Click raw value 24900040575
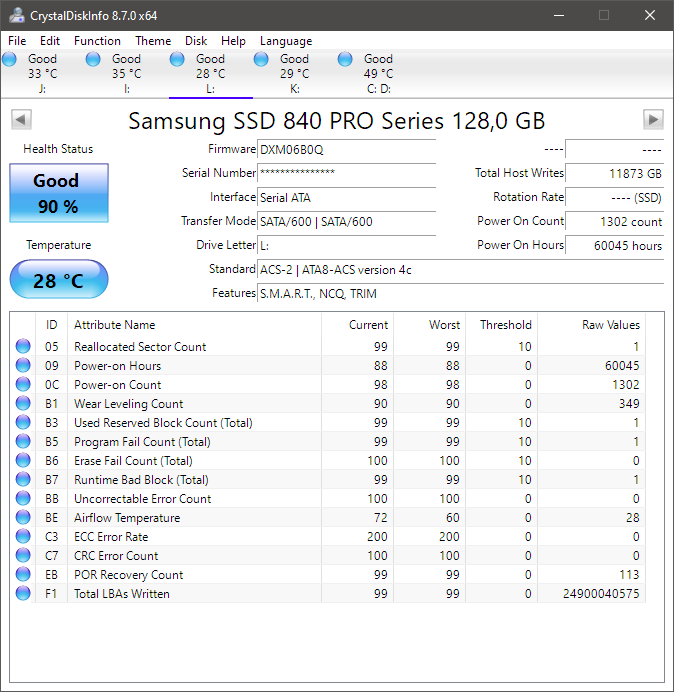674x692 pixels. tap(601, 594)
